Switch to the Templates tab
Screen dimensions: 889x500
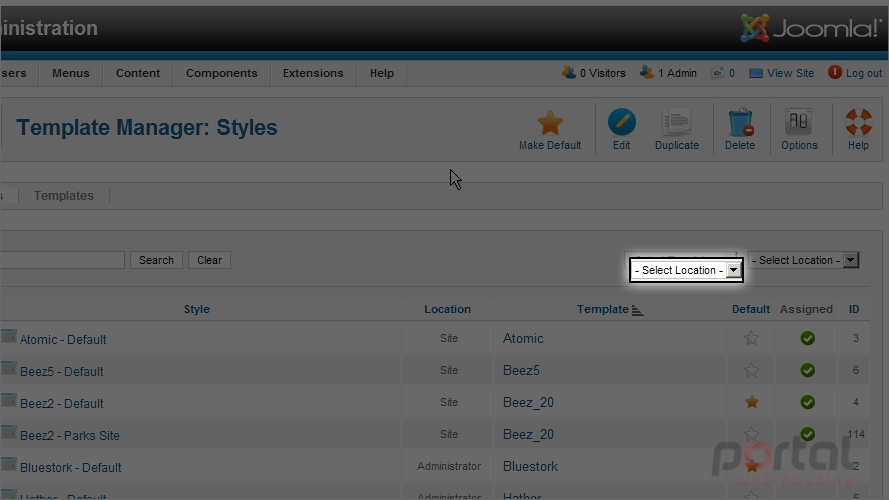(x=64, y=196)
